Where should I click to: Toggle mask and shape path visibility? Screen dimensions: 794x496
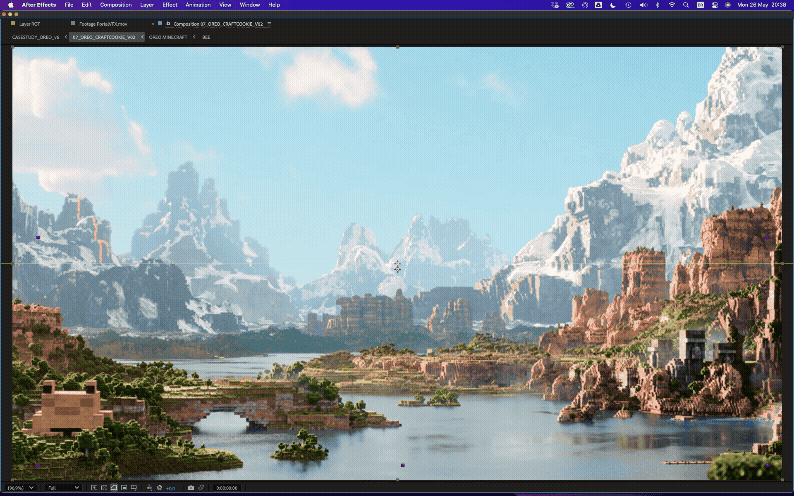tap(114, 488)
